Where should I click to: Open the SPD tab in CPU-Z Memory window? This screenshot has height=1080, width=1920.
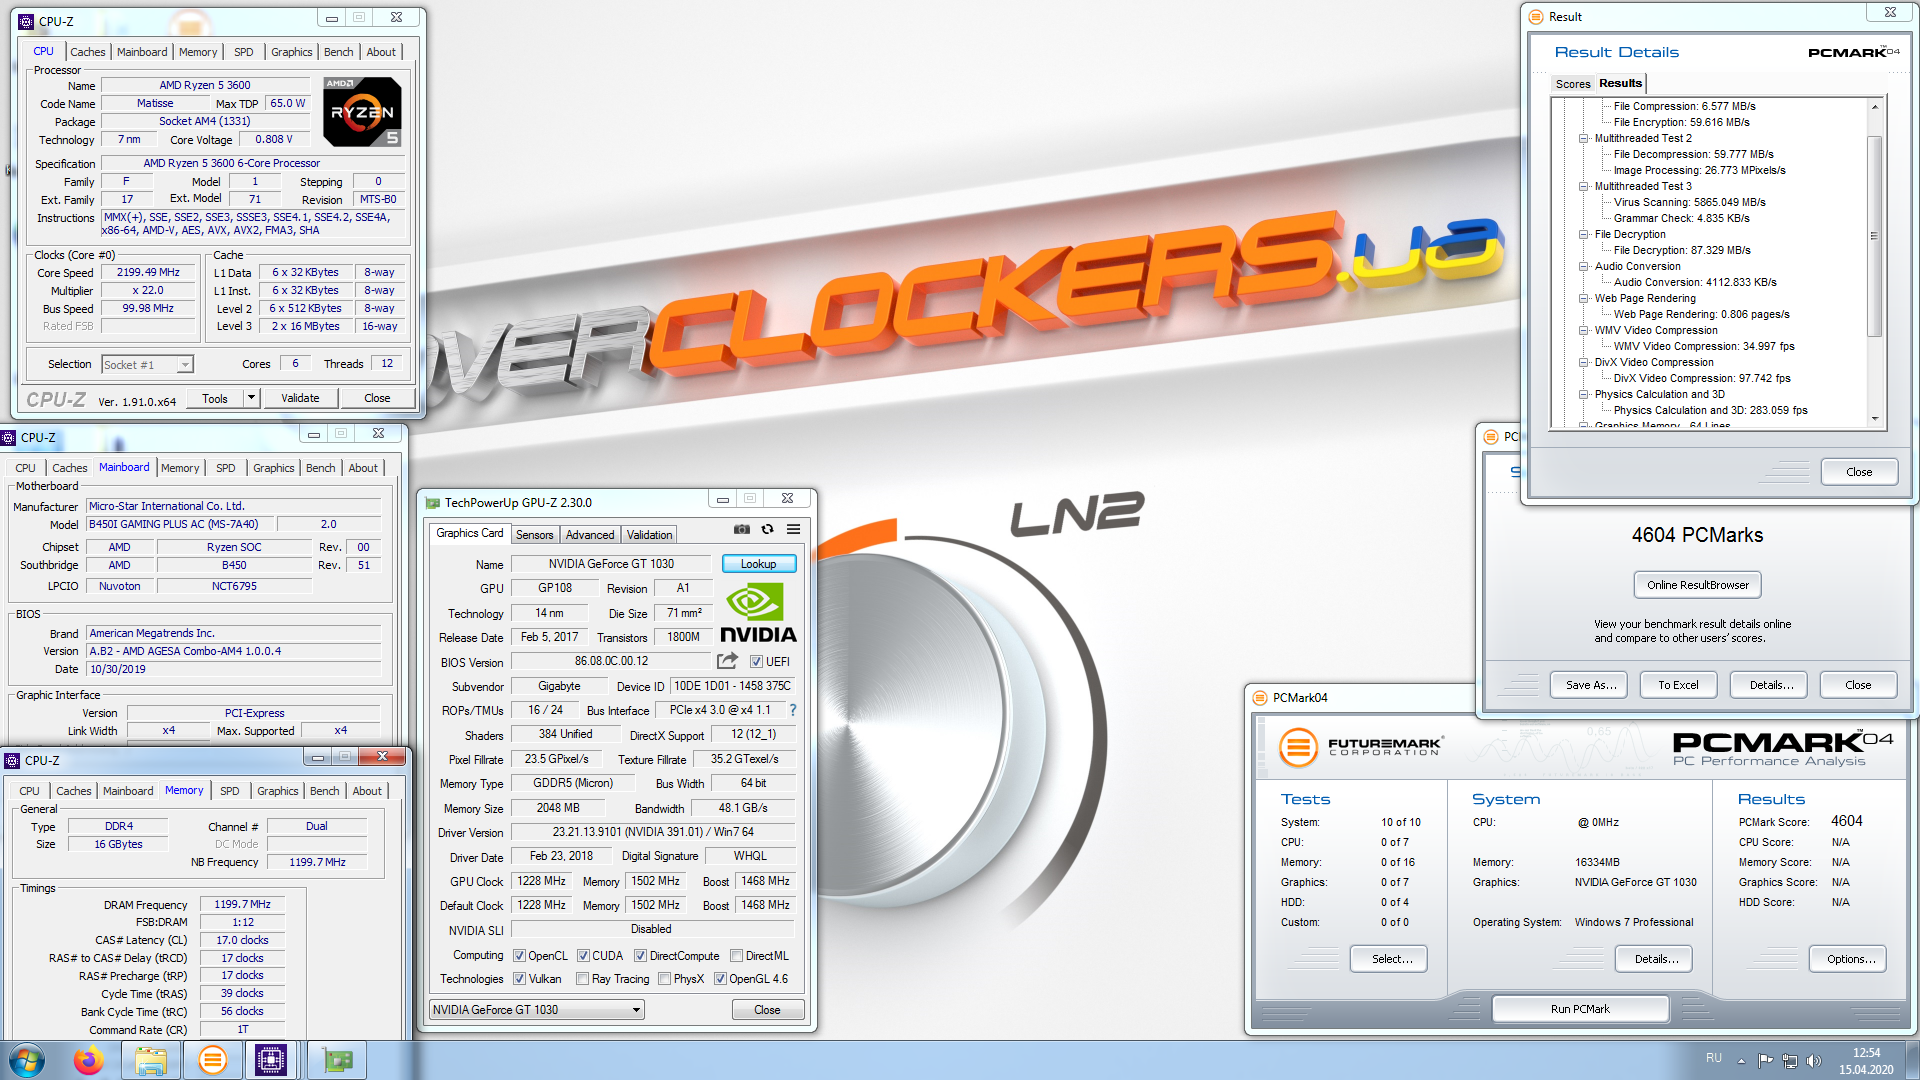230,791
